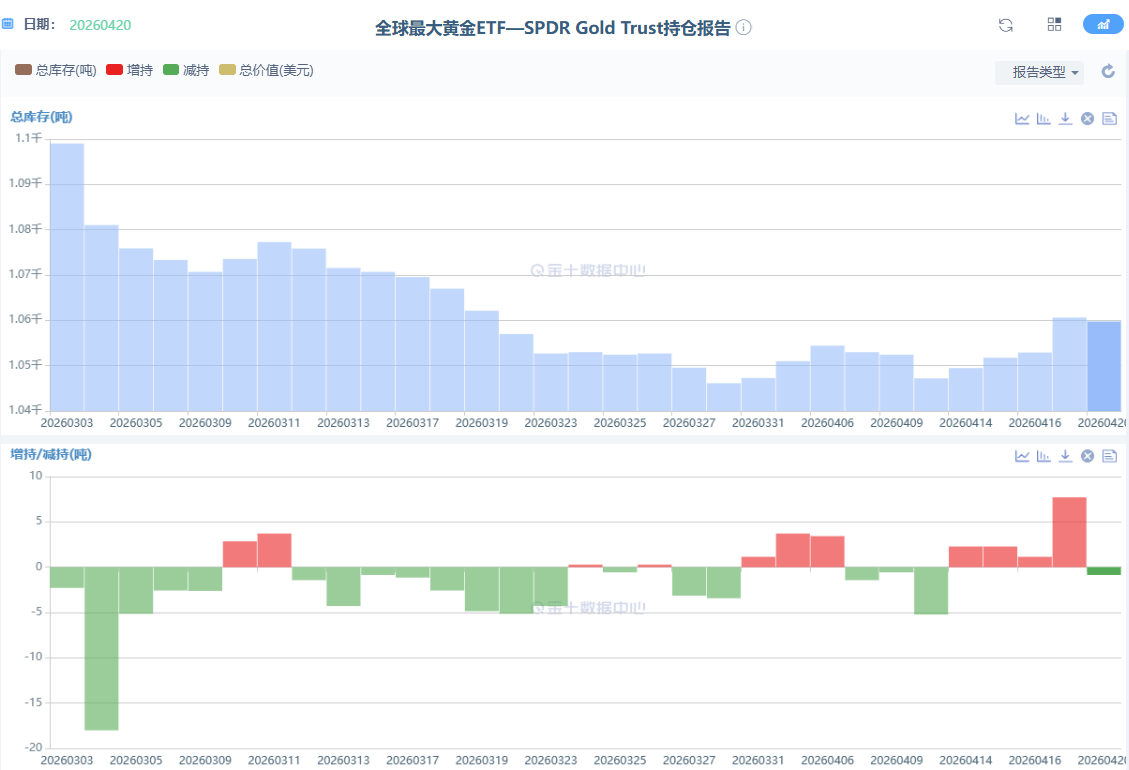Image resolution: width=1129 pixels, height=770 pixels.
Task: Toggle the 增持 legend series
Action: click(129, 70)
